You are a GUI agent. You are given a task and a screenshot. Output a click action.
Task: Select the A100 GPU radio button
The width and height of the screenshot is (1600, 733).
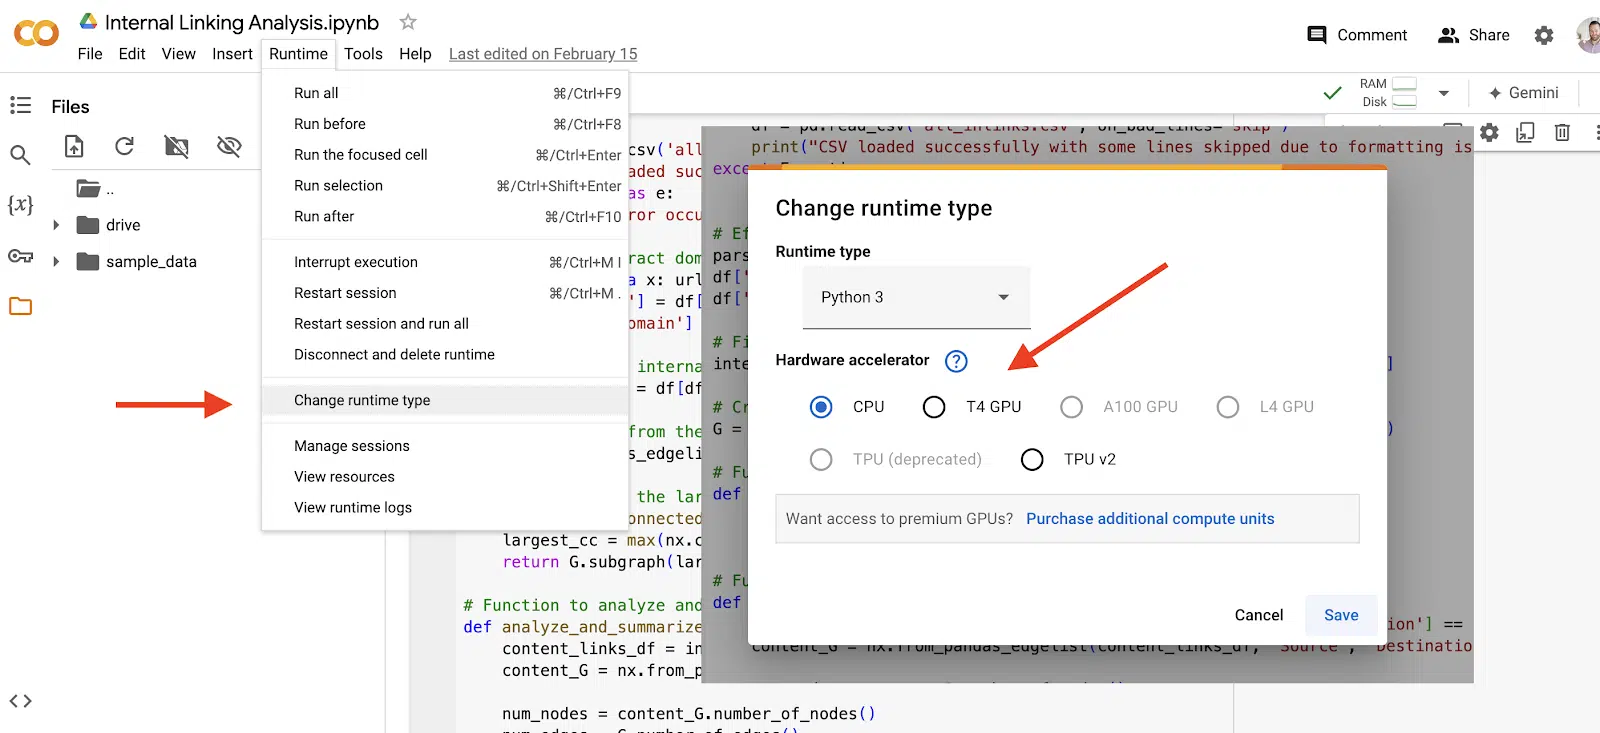[x=1072, y=407]
